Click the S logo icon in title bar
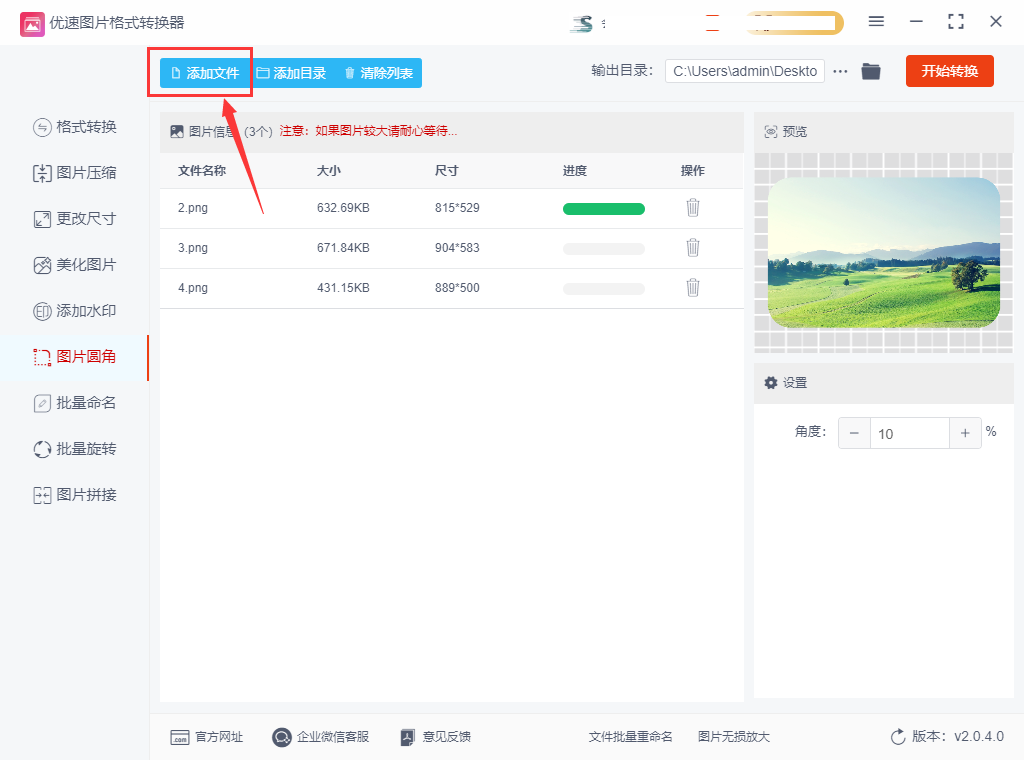Viewport: 1024px width, 760px height. pyautogui.click(x=581, y=24)
